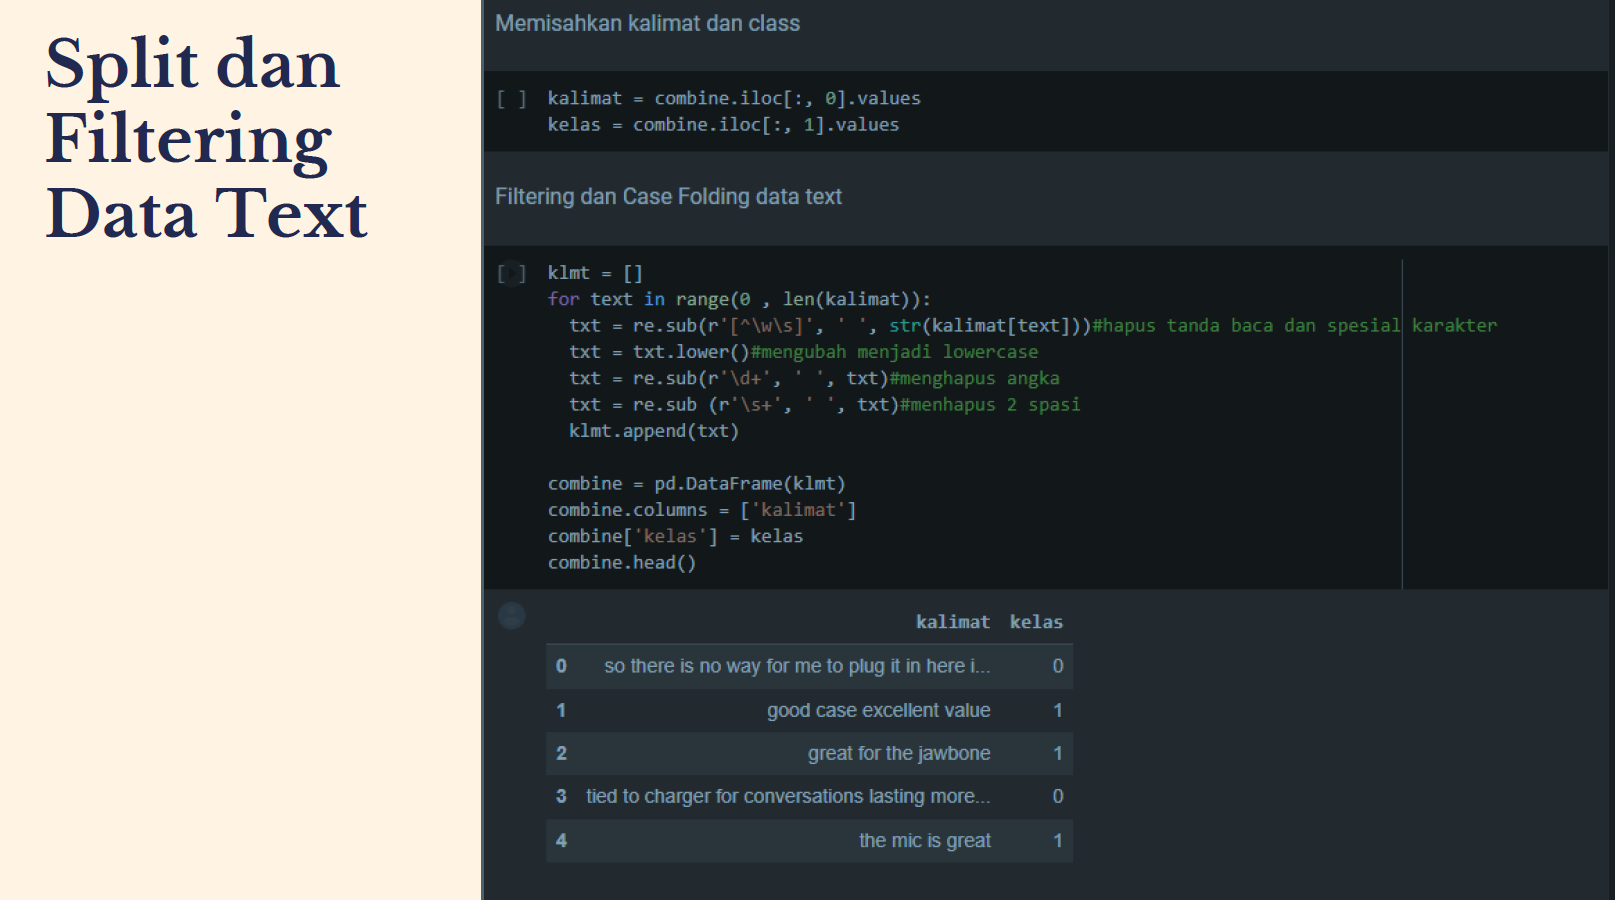Place cursor on 'klmt.append(txt)' line
The image size is (1615, 900).
653,431
